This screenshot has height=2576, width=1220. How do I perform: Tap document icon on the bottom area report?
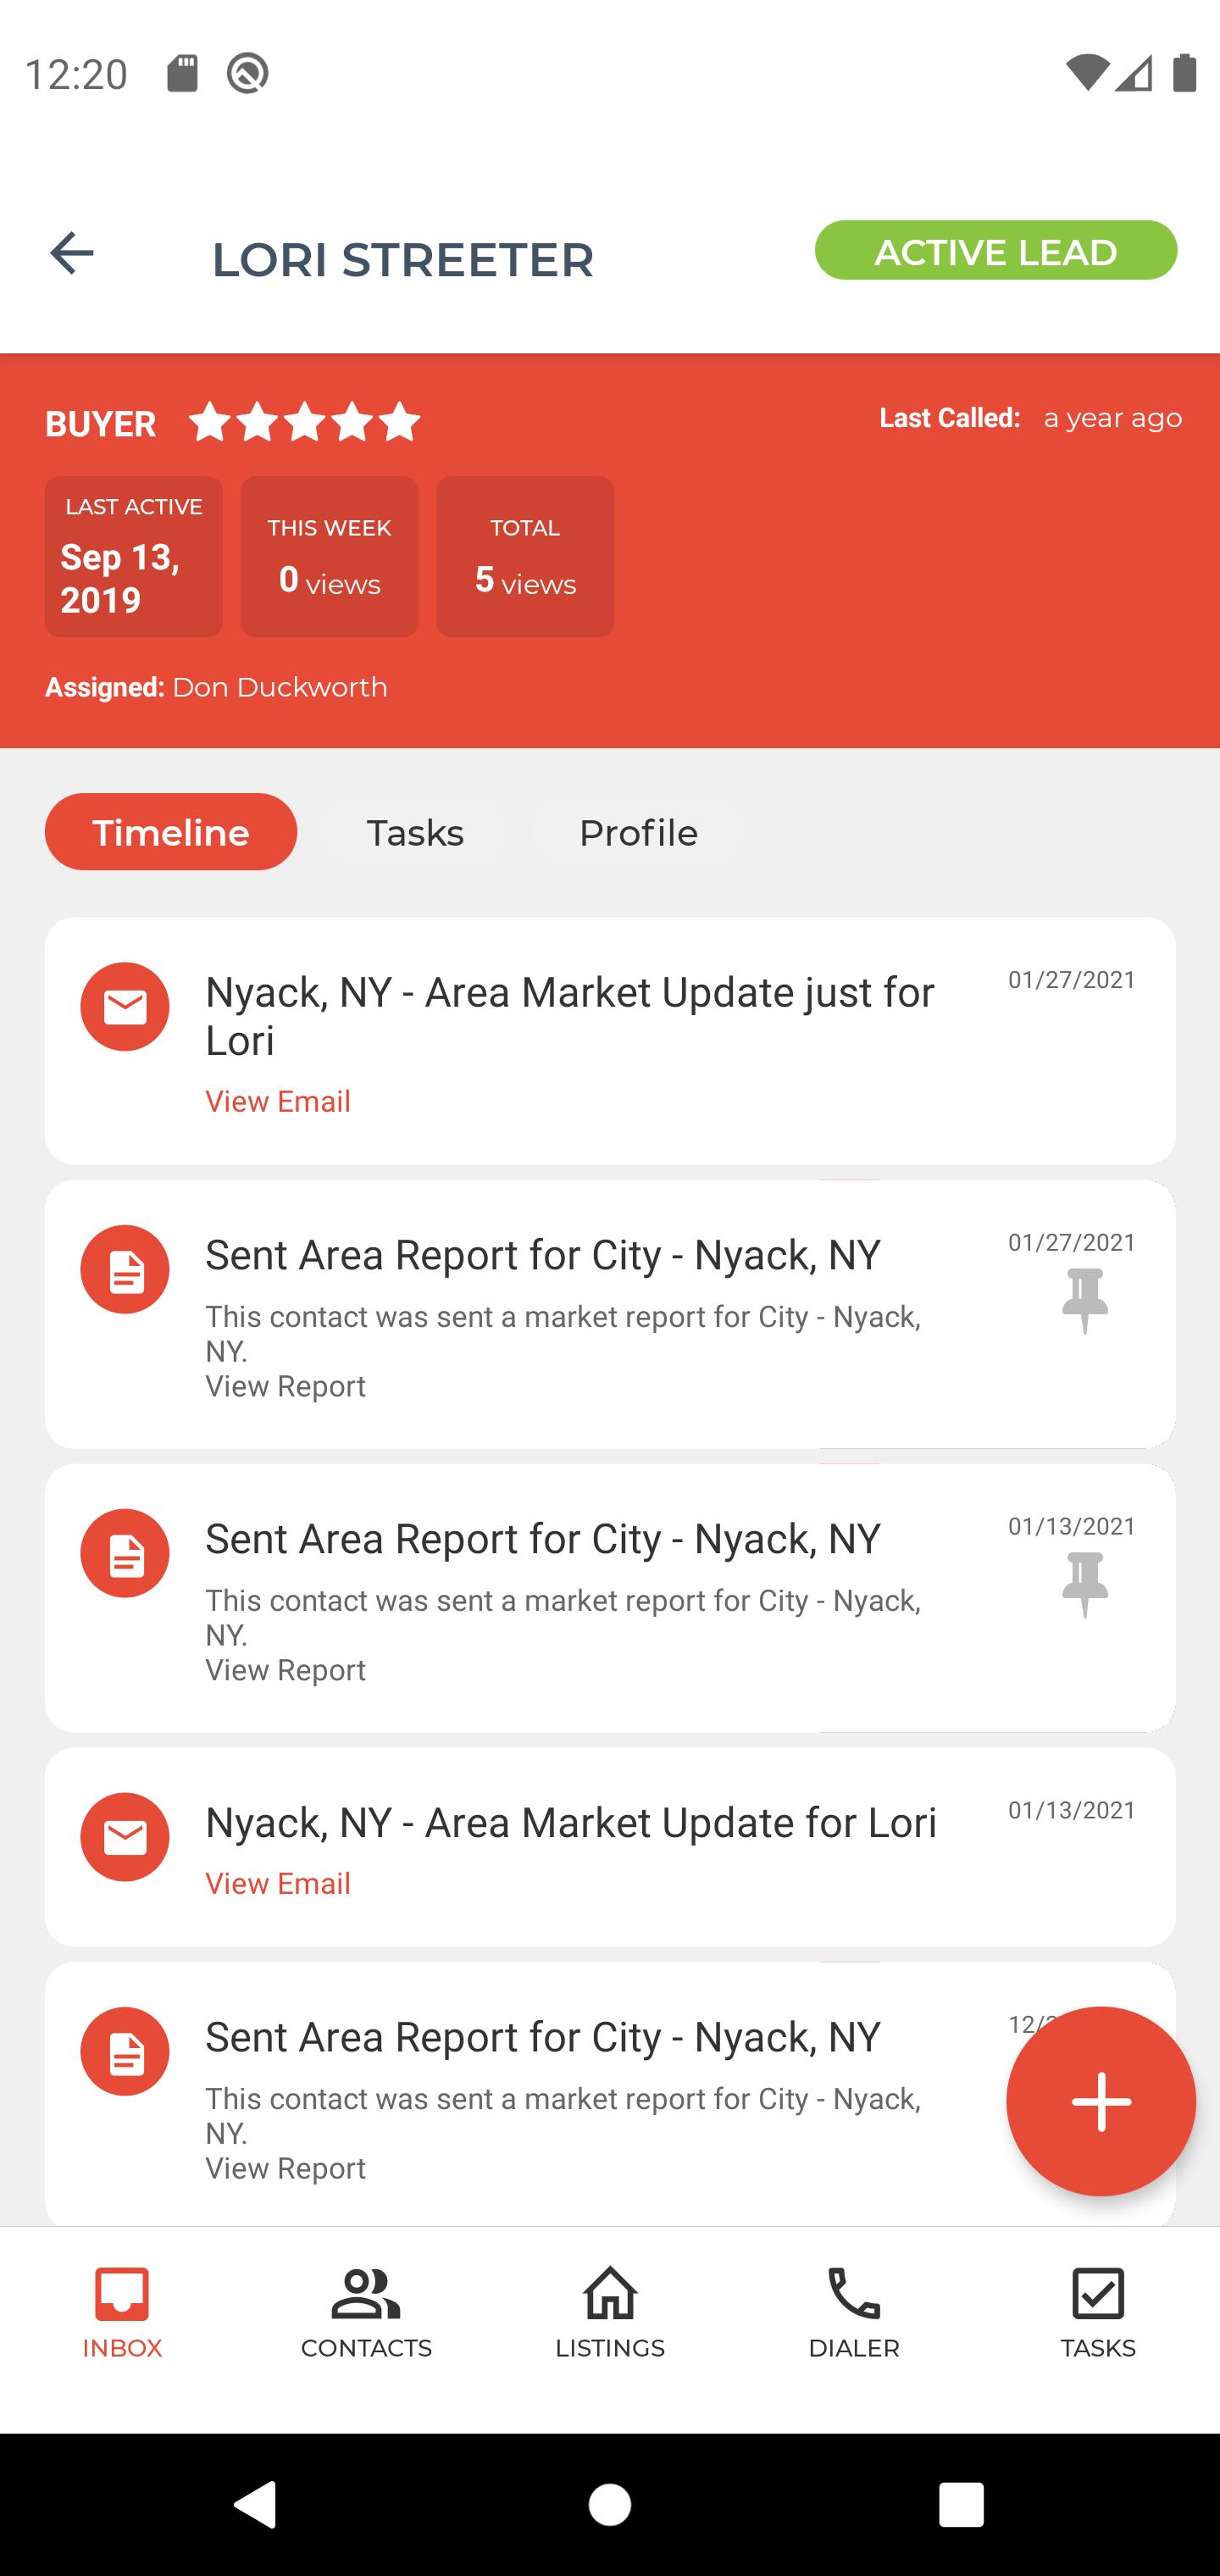pos(125,2052)
